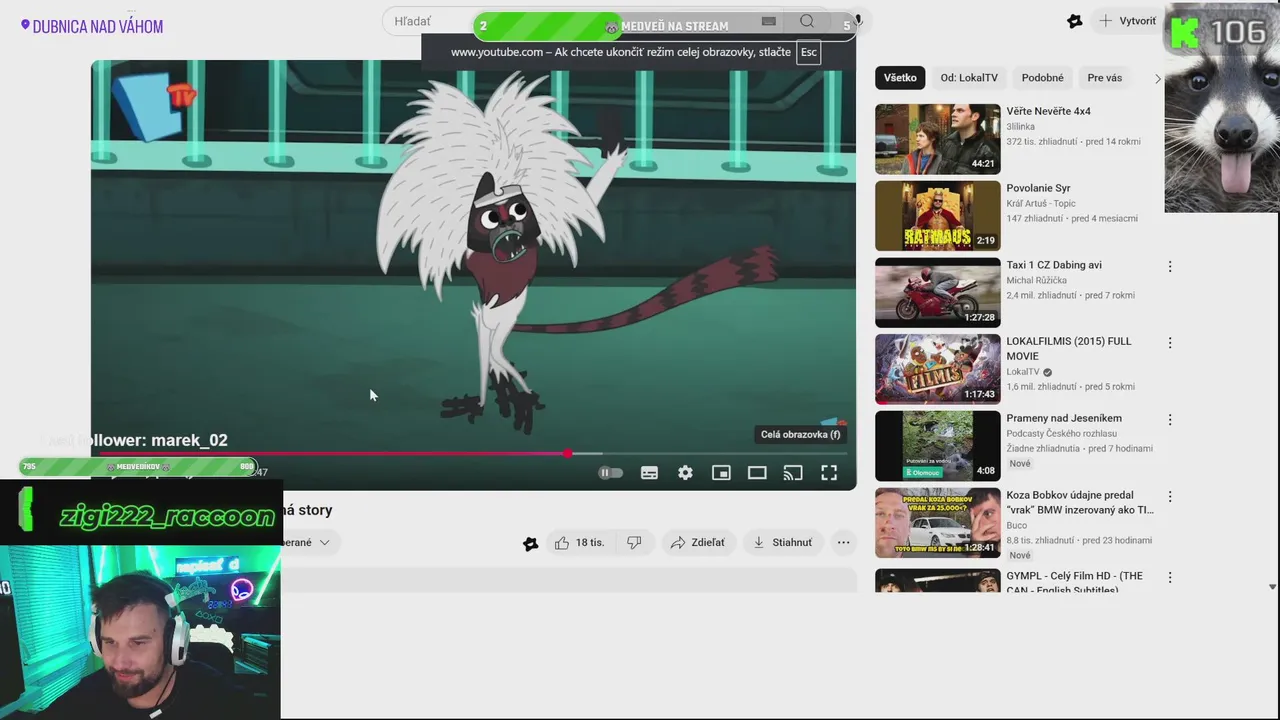The height and width of the screenshot is (720, 1280).
Task: Select the Pre vás filter chip
Action: click(1105, 78)
